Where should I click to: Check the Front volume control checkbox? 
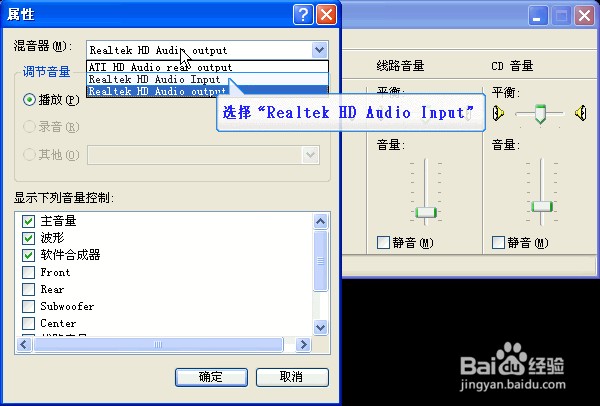point(28,272)
